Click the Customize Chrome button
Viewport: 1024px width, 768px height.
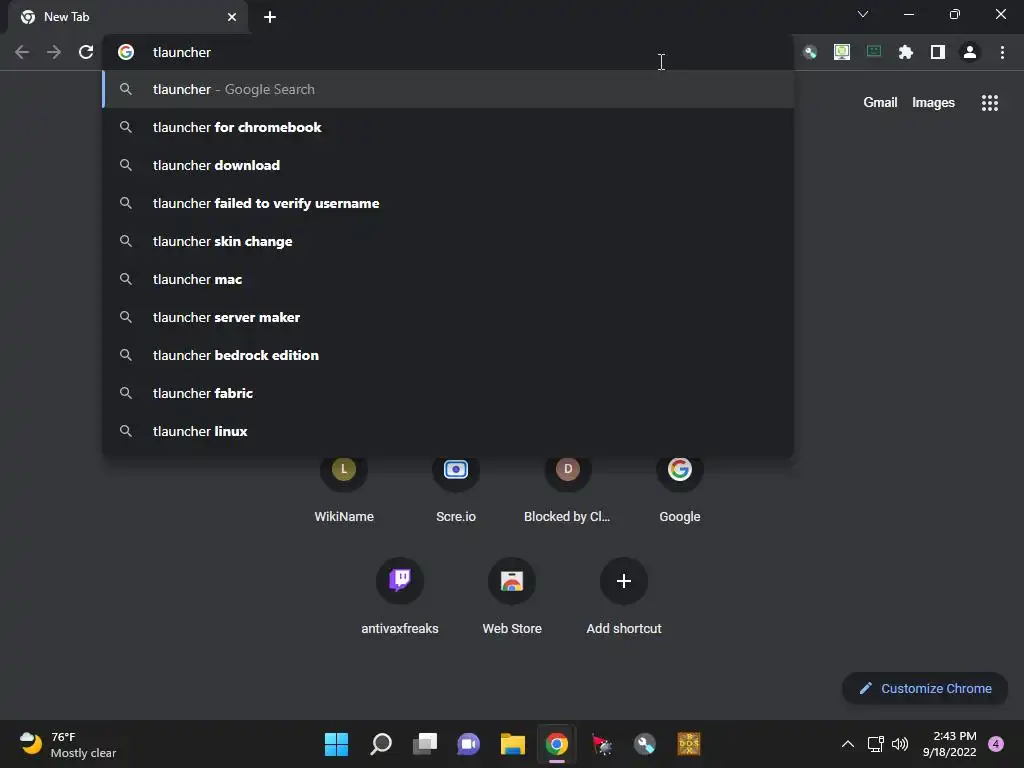pos(925,688)
